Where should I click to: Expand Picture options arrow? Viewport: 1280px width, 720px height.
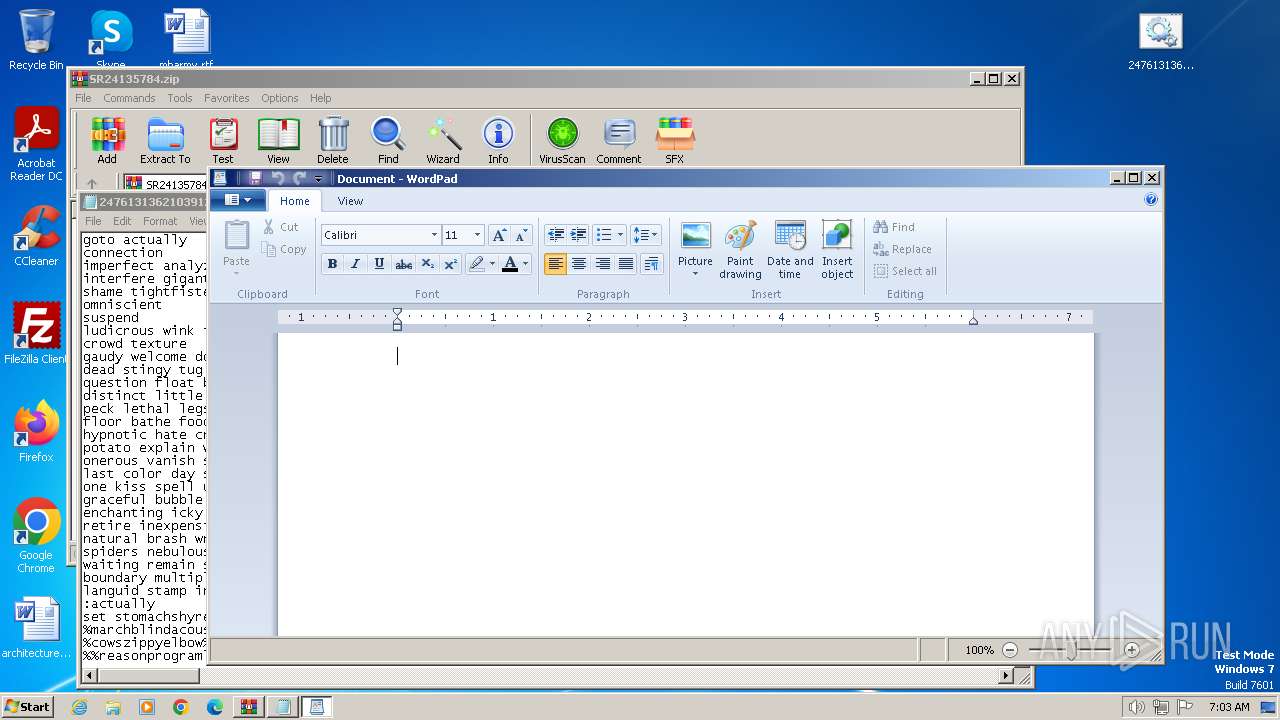pyautogui.click(x=695, y=274)
